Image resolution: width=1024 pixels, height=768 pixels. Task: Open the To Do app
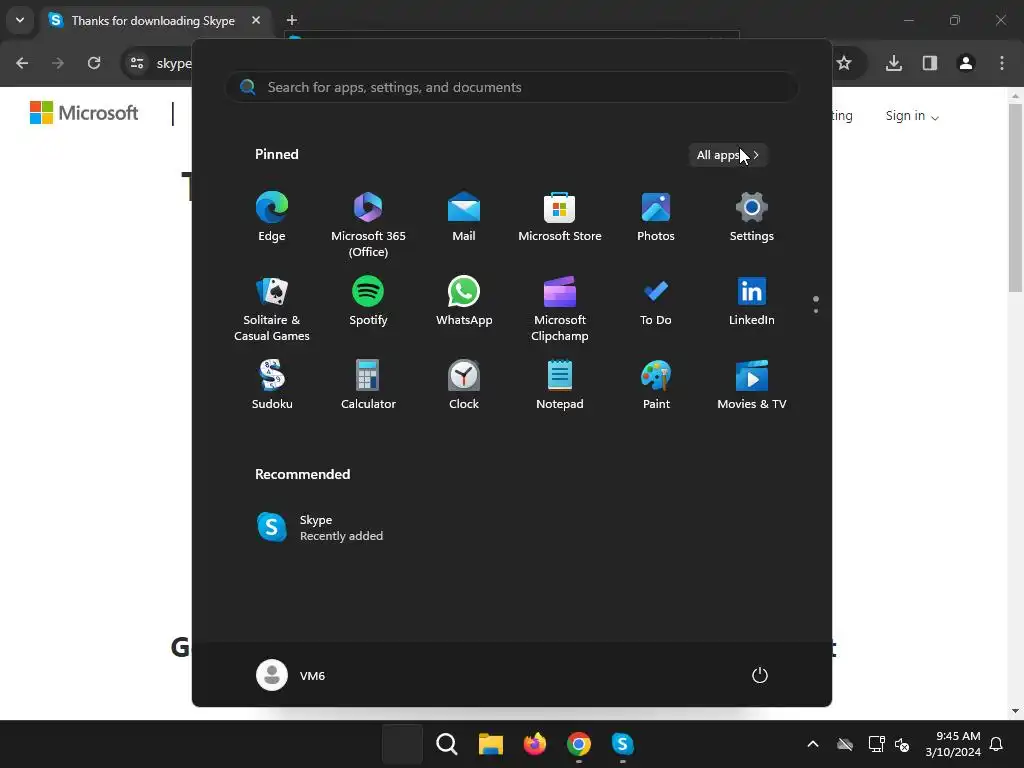pyautogui.click(x=656, y=300)
